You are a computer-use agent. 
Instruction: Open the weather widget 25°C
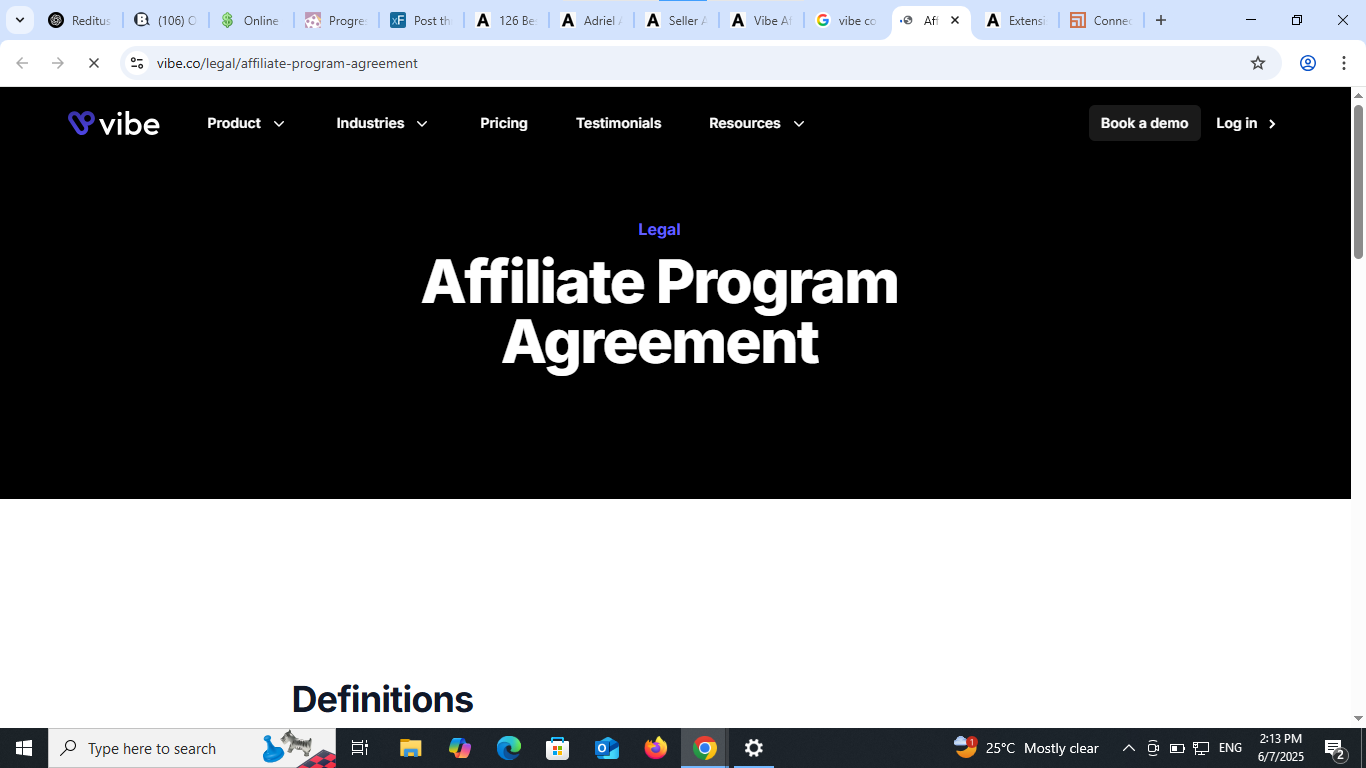(1027, 748)
